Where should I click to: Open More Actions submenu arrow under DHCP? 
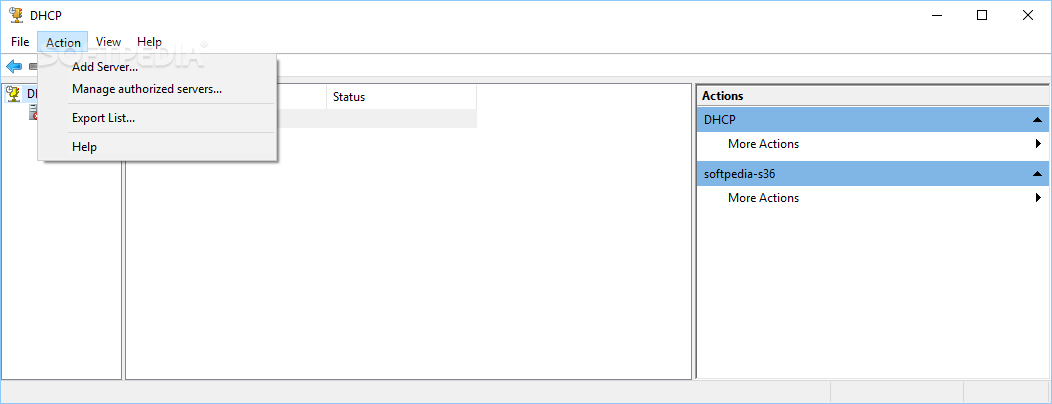coord(1039,144)
